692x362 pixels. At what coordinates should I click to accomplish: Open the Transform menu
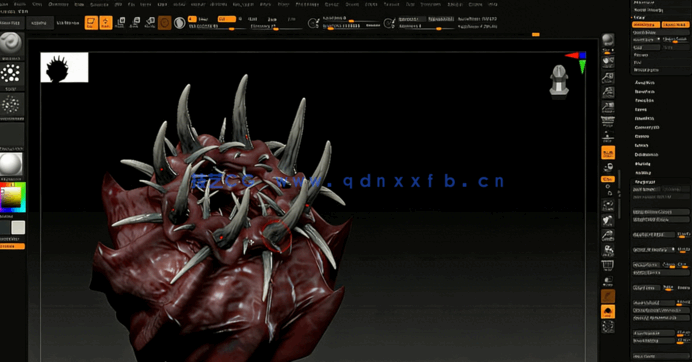coord(430,4)
